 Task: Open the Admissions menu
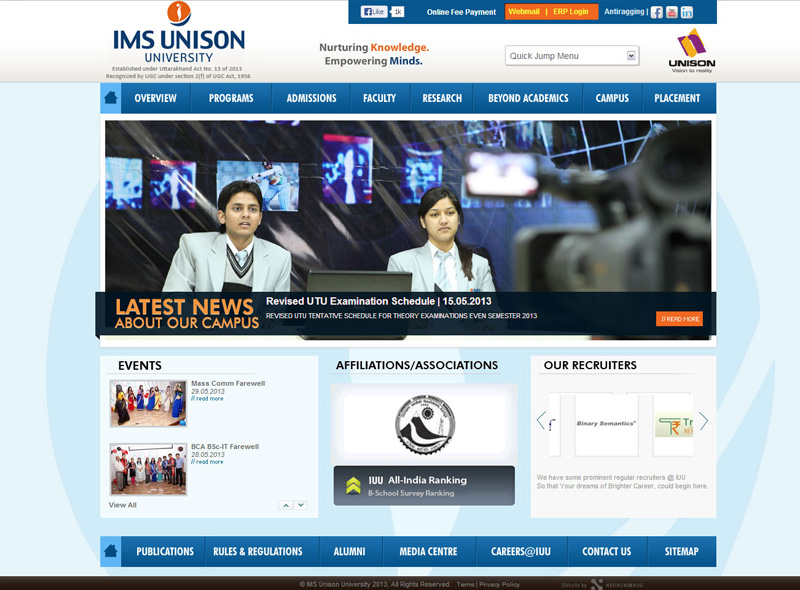tap(311, 98)
